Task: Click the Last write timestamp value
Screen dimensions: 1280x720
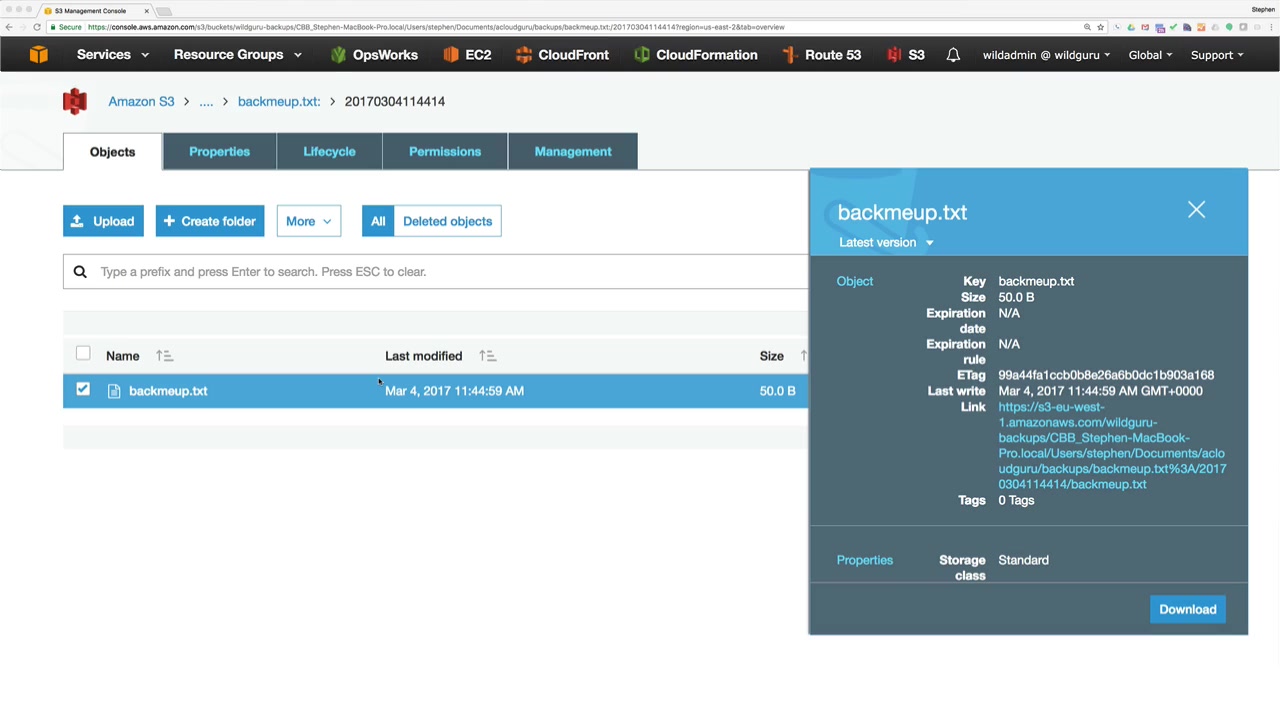Action: (1100, 391)
